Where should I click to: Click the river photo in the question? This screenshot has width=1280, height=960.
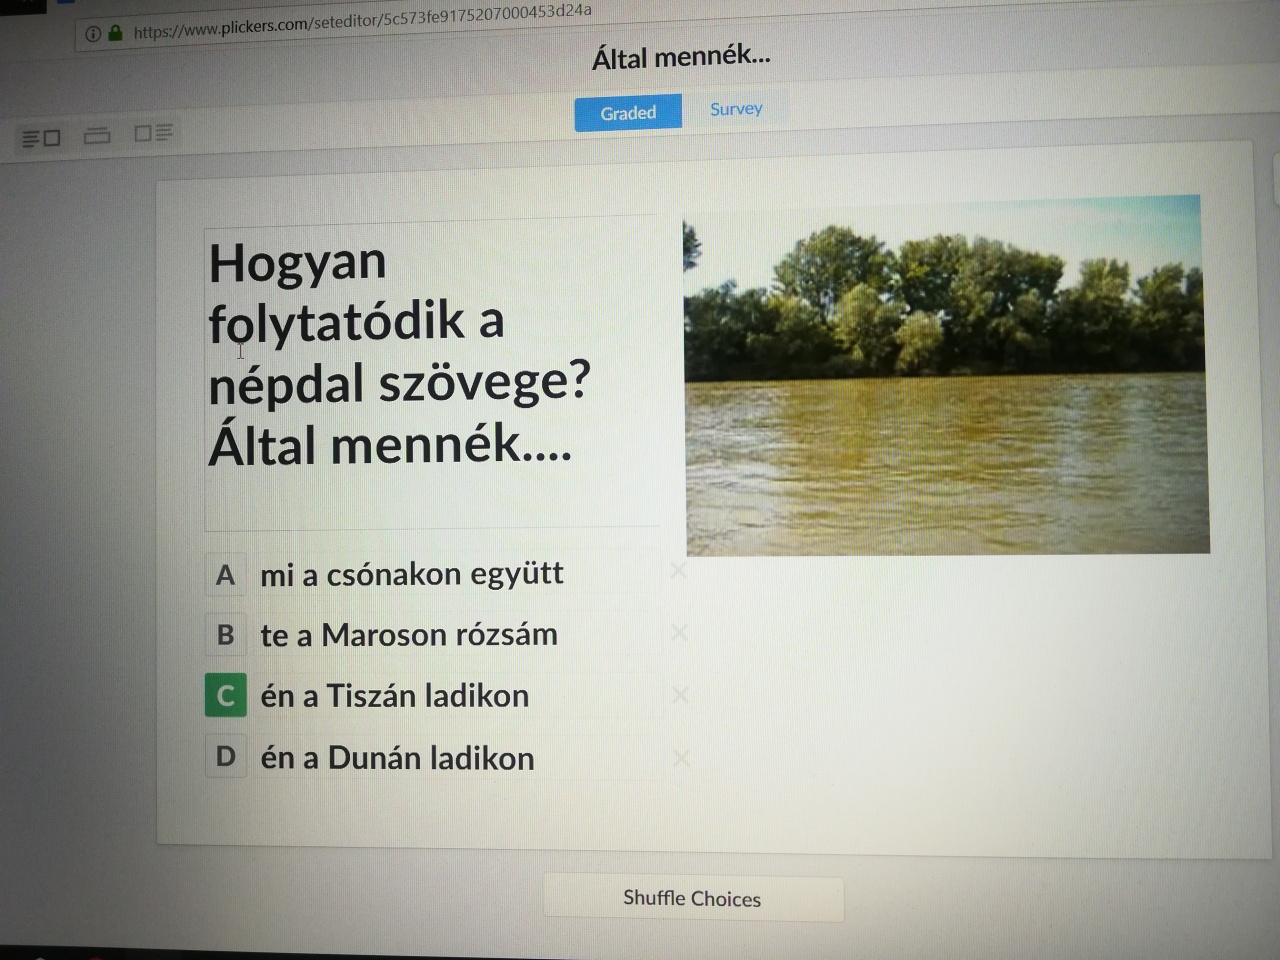[946, 375]
